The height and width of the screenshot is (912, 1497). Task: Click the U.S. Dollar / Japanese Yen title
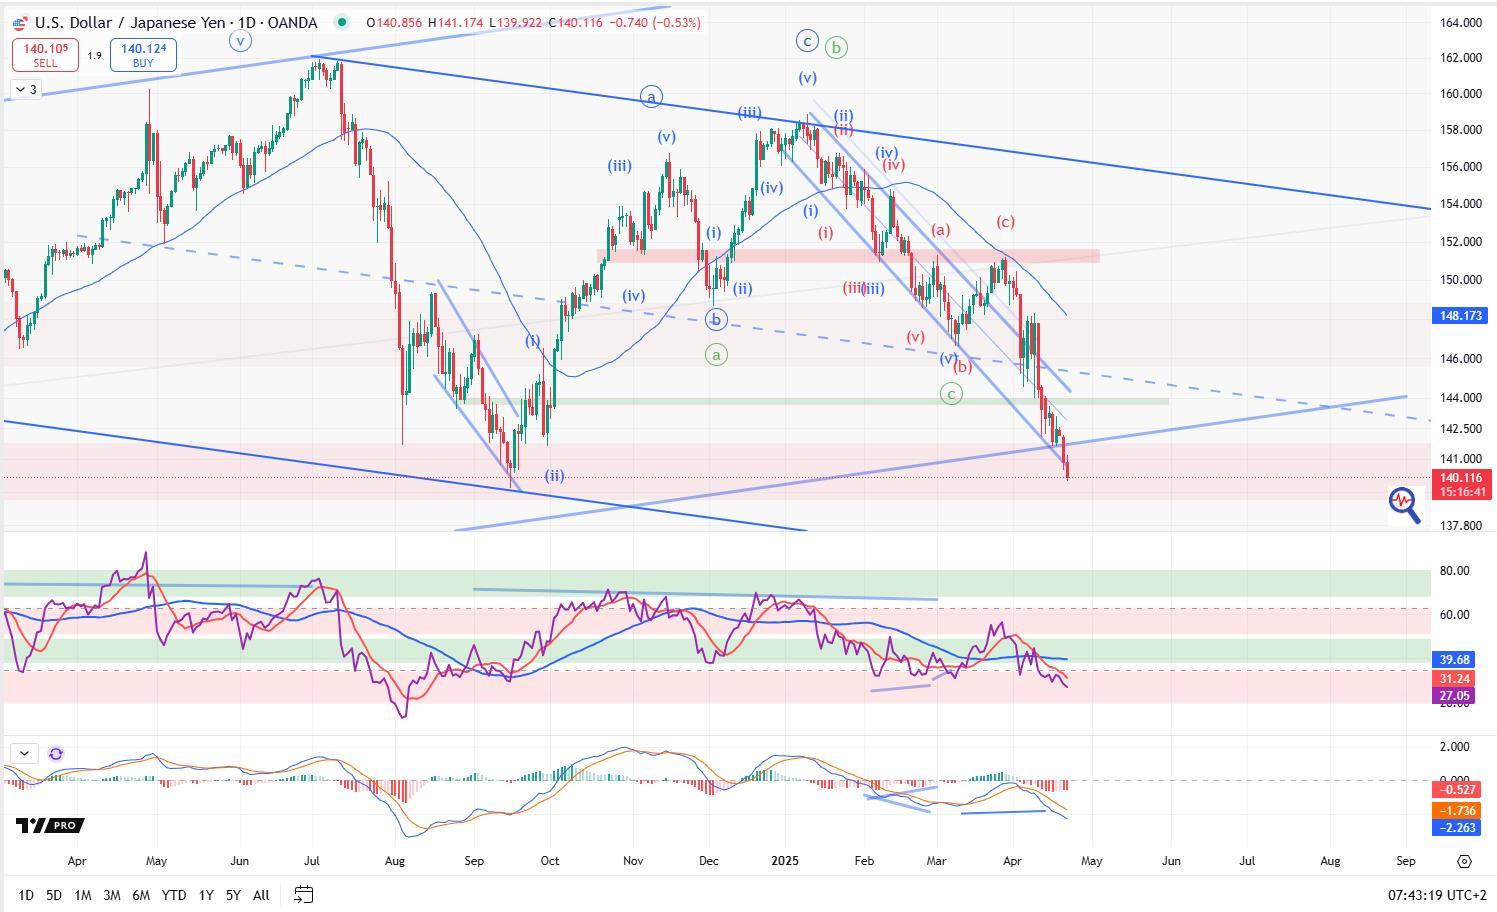176,22
